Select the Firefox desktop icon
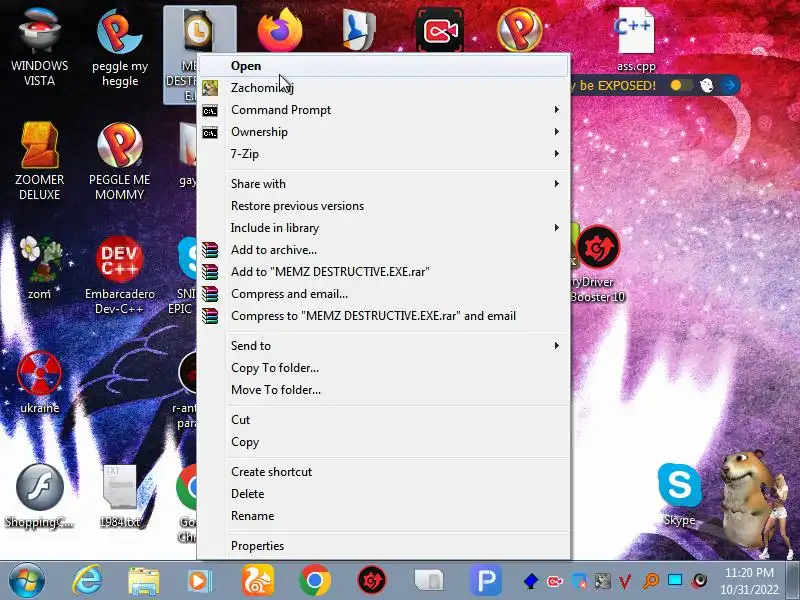Image resolution: width=800 pixels, height=600 pixels. pos(280,30)
